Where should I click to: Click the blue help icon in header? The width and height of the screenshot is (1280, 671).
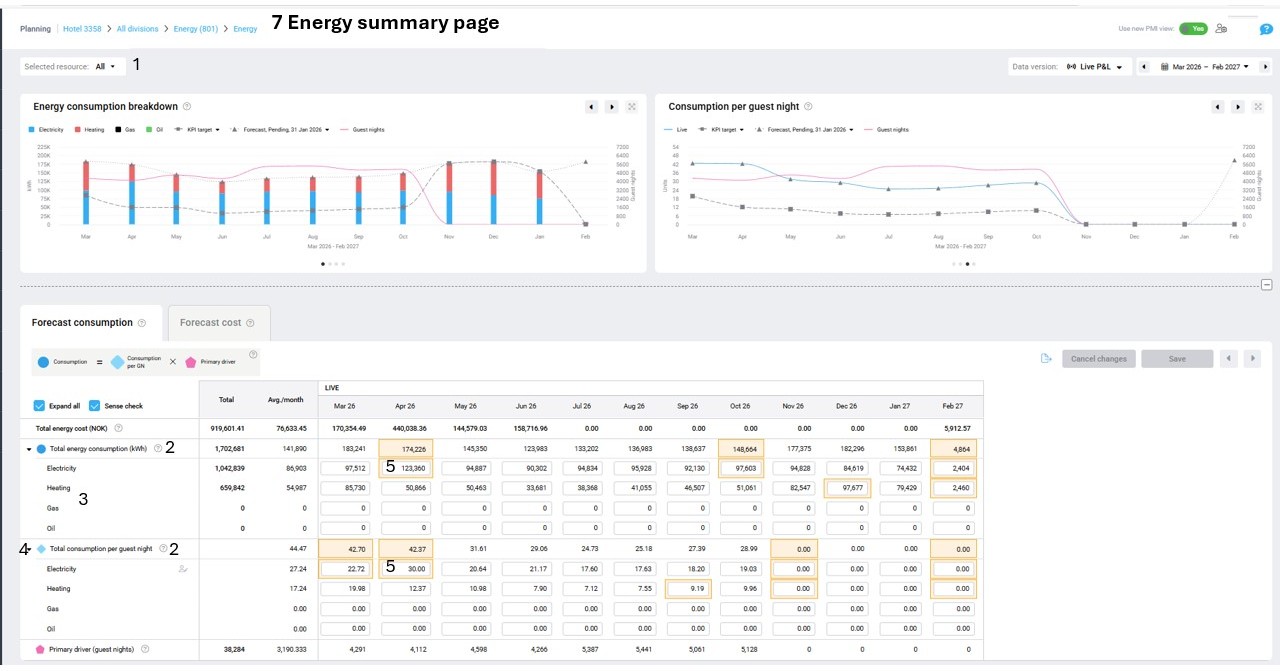click(1266, 29)
